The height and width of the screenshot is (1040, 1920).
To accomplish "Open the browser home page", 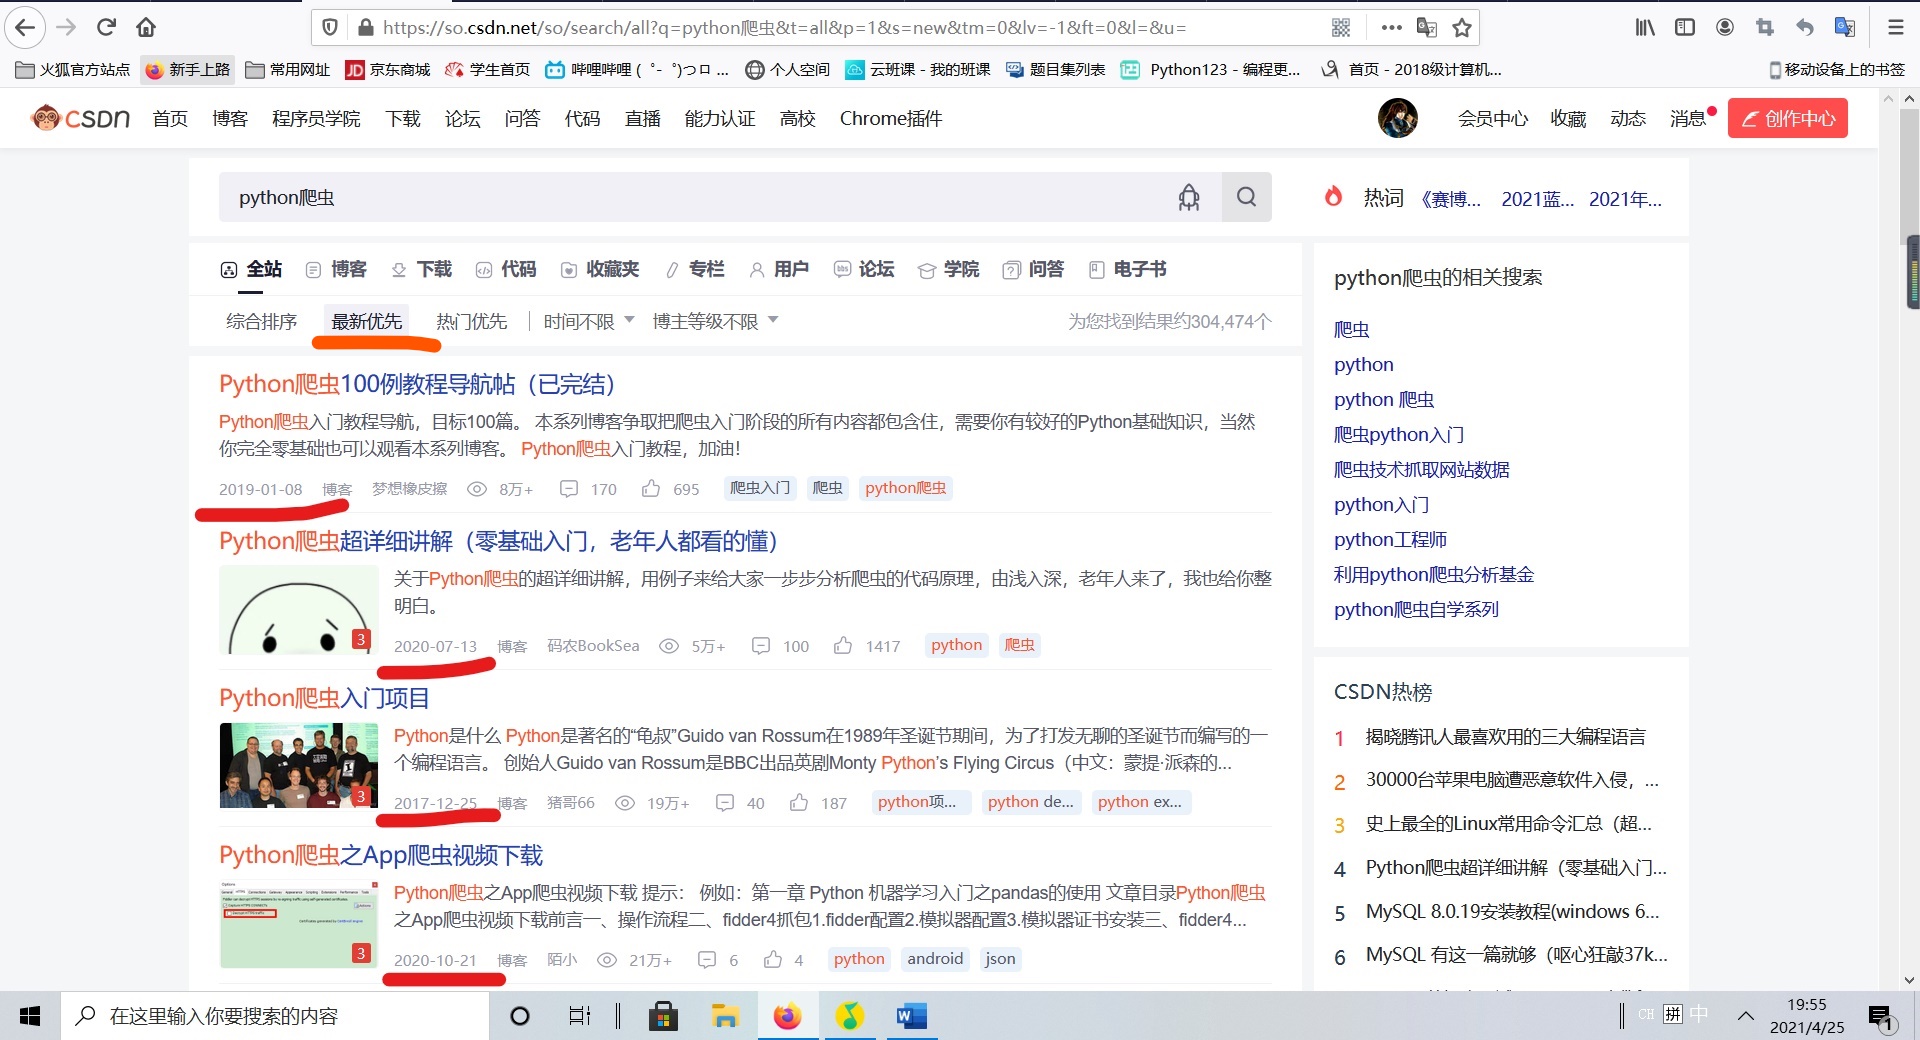I will pos(146,27).
